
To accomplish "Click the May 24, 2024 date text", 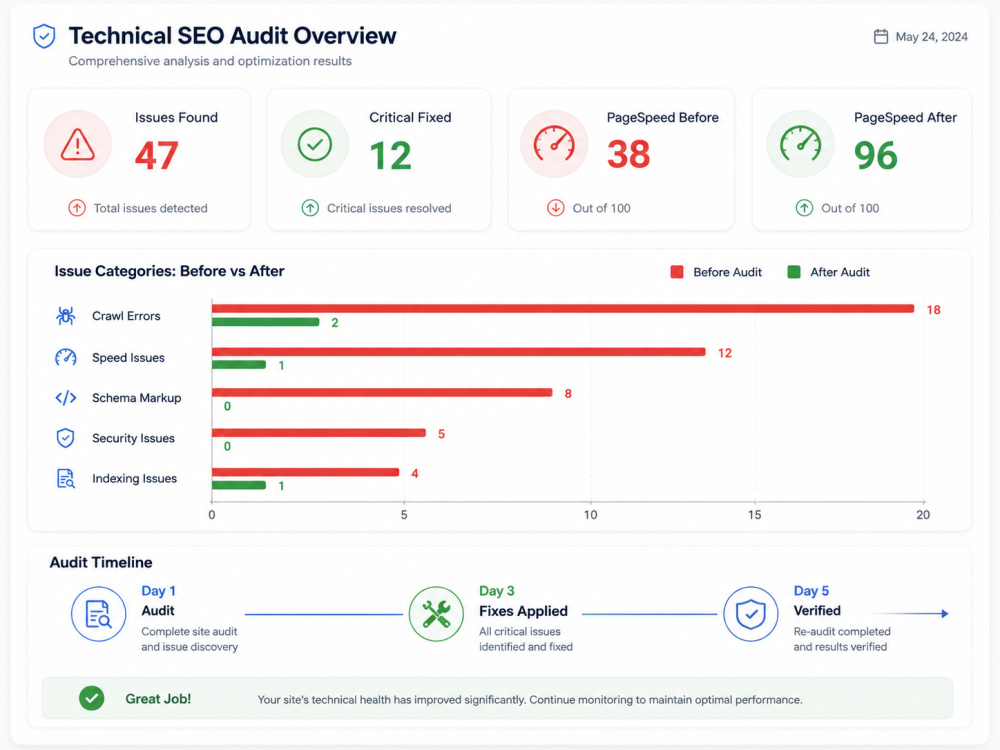I will tap(931, 37).
